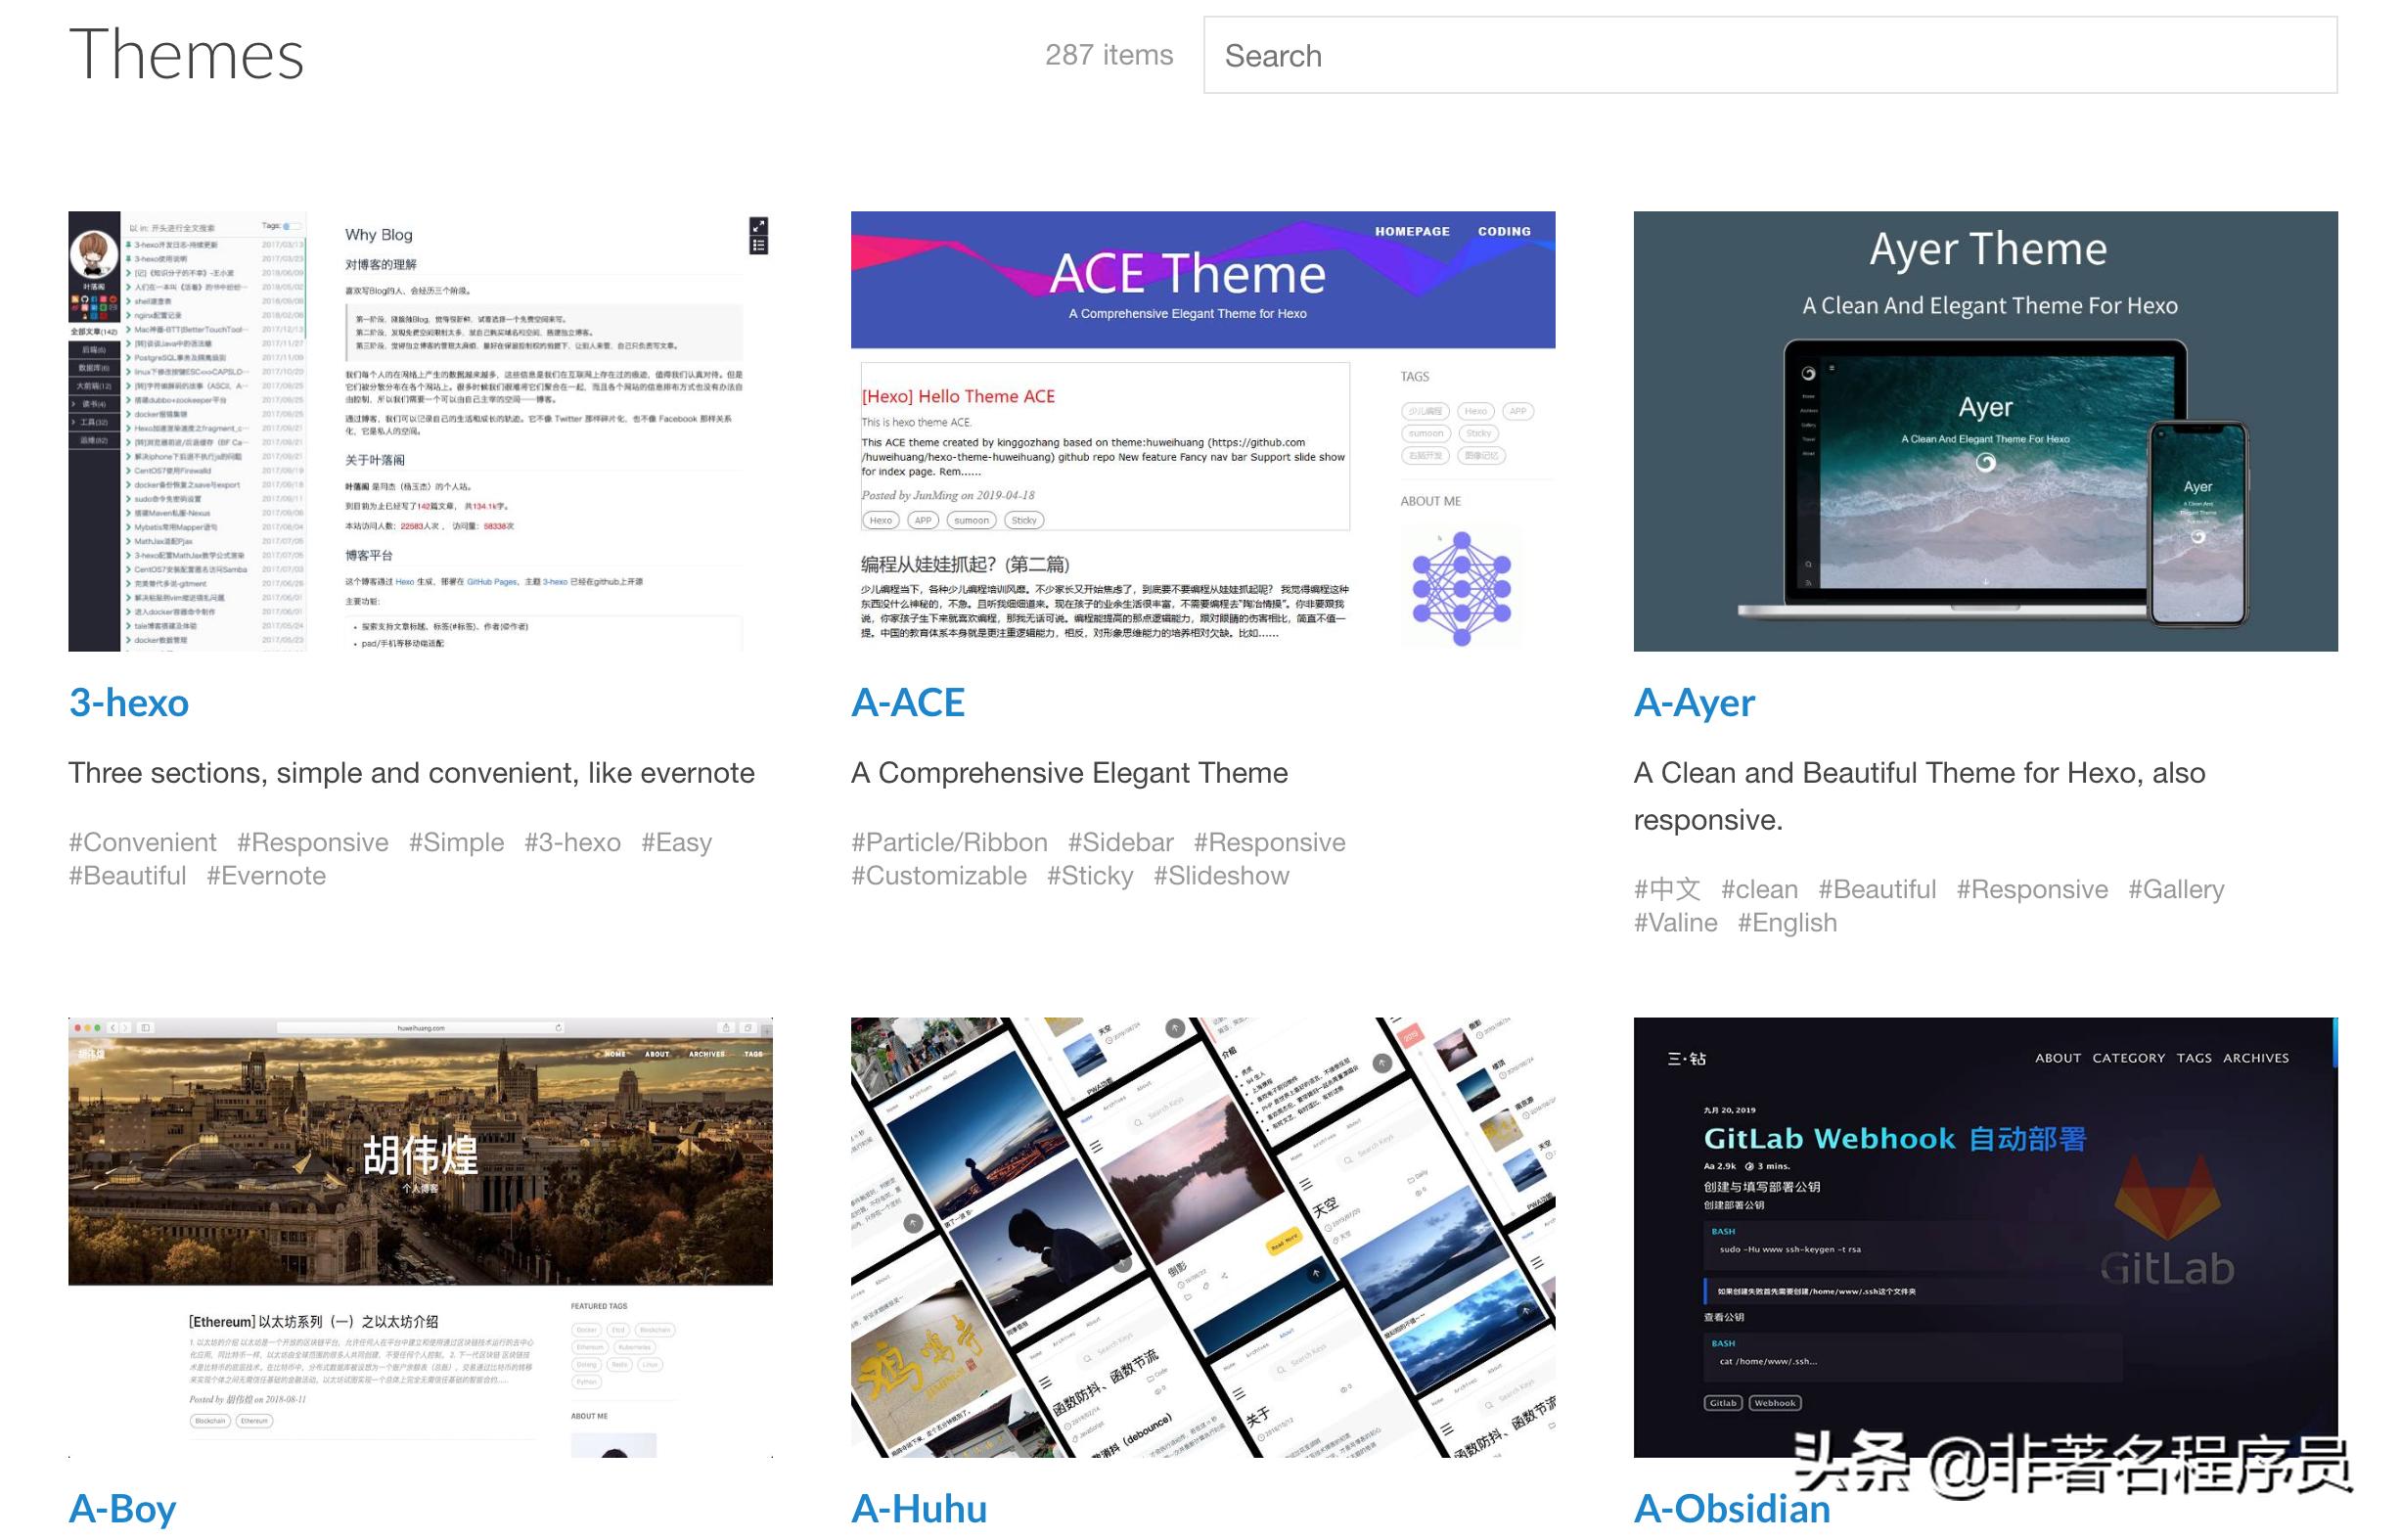Open the A-Boy theme preview thumbnail
The image size is (2399, 1540).
coord(420,1237)
